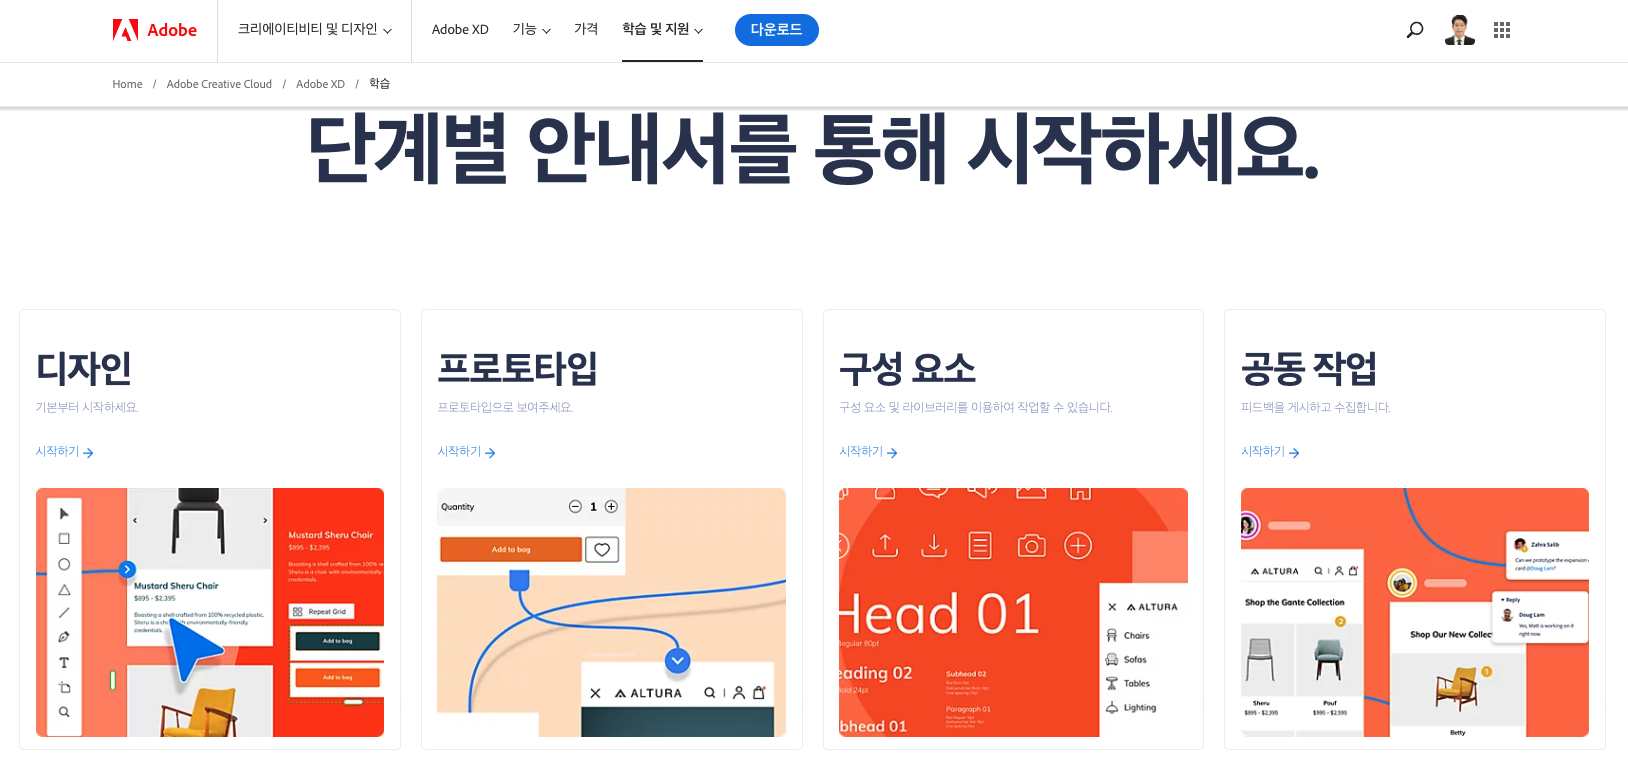Go to Adobe XD breadcrumb
This screenshot has height=774, width=1628.
tap(320, 84)
